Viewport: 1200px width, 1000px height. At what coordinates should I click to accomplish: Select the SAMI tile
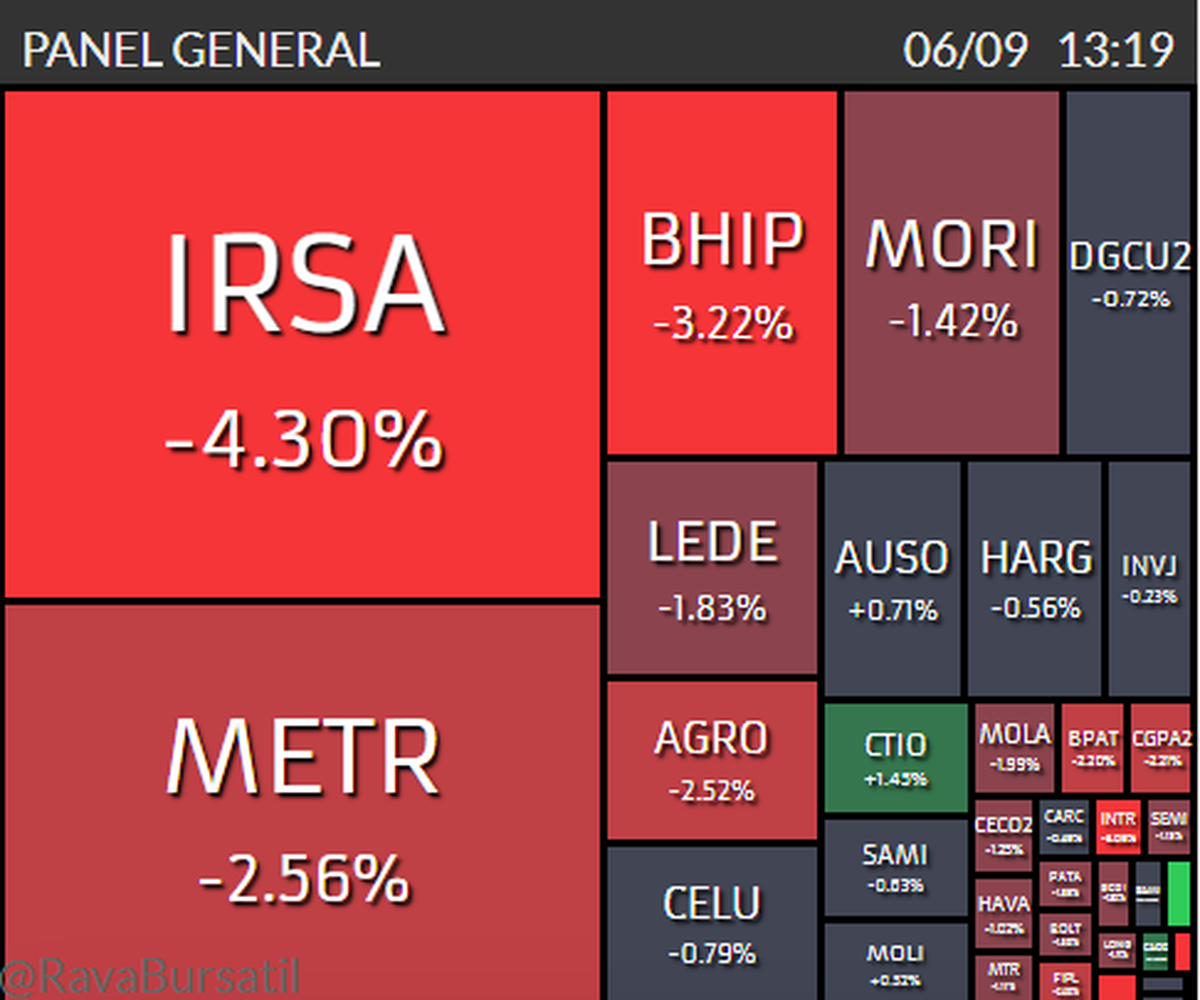click(895, 867)
